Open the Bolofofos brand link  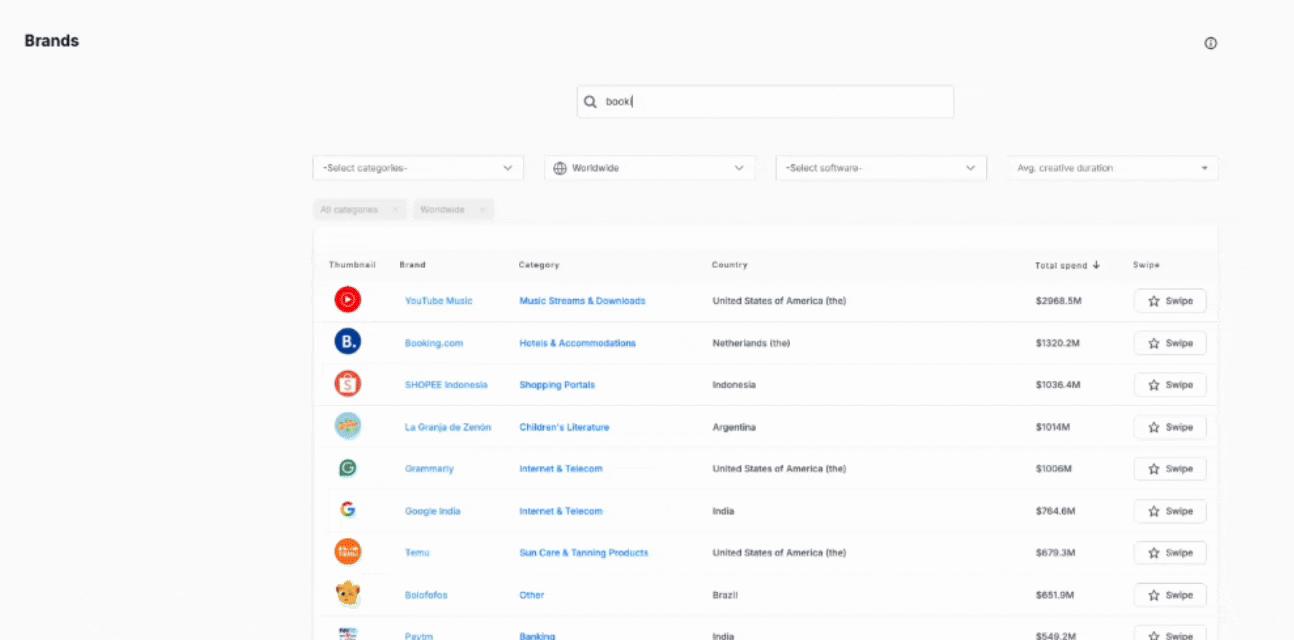point(426,595)
